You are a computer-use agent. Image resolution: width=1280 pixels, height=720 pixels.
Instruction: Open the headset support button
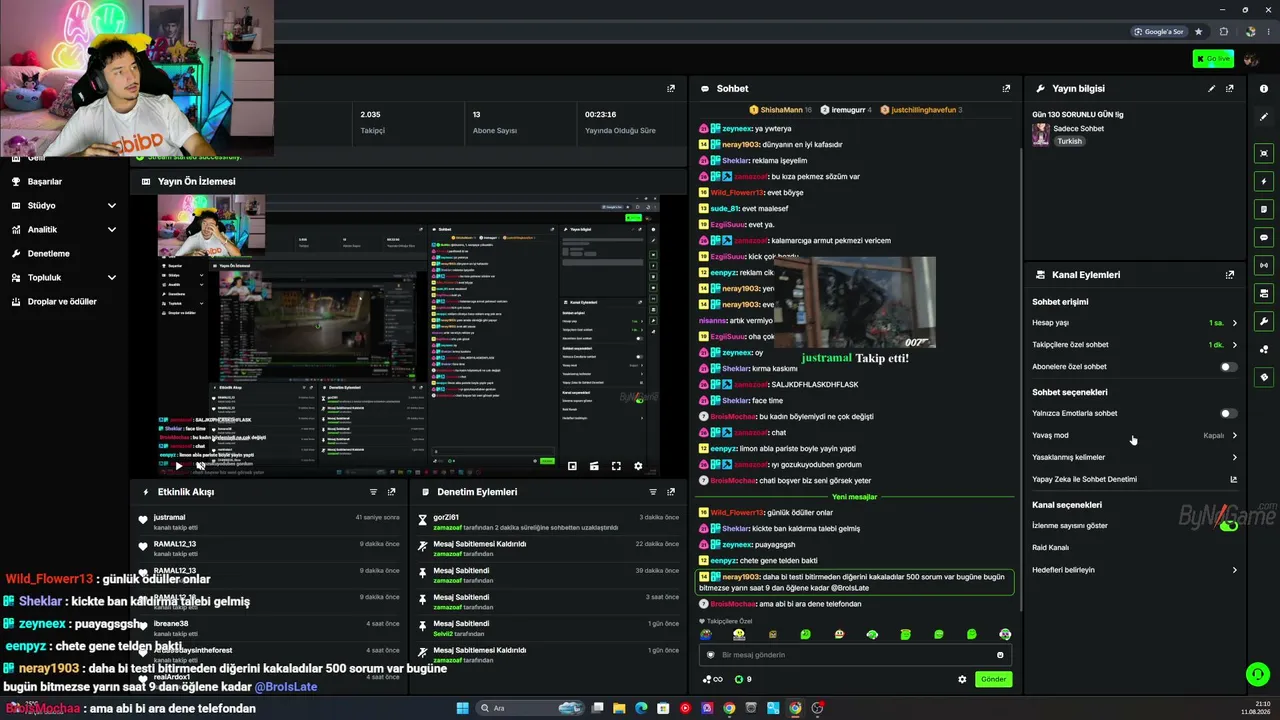pyautogui.click(x=1258, y=675)
